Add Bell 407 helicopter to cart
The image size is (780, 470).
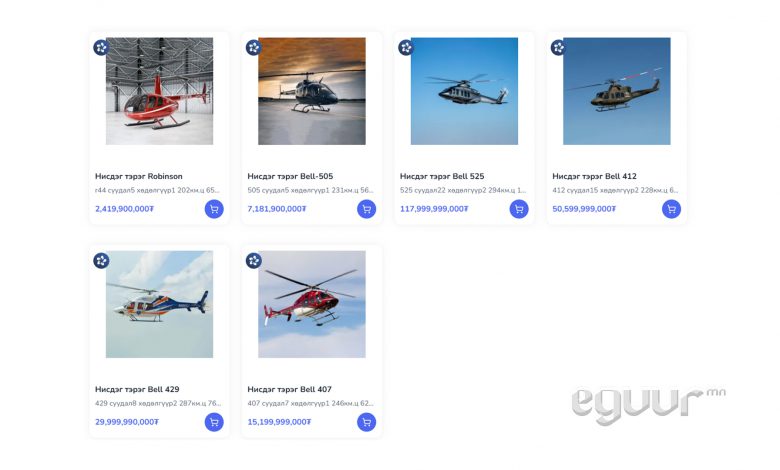367,422
